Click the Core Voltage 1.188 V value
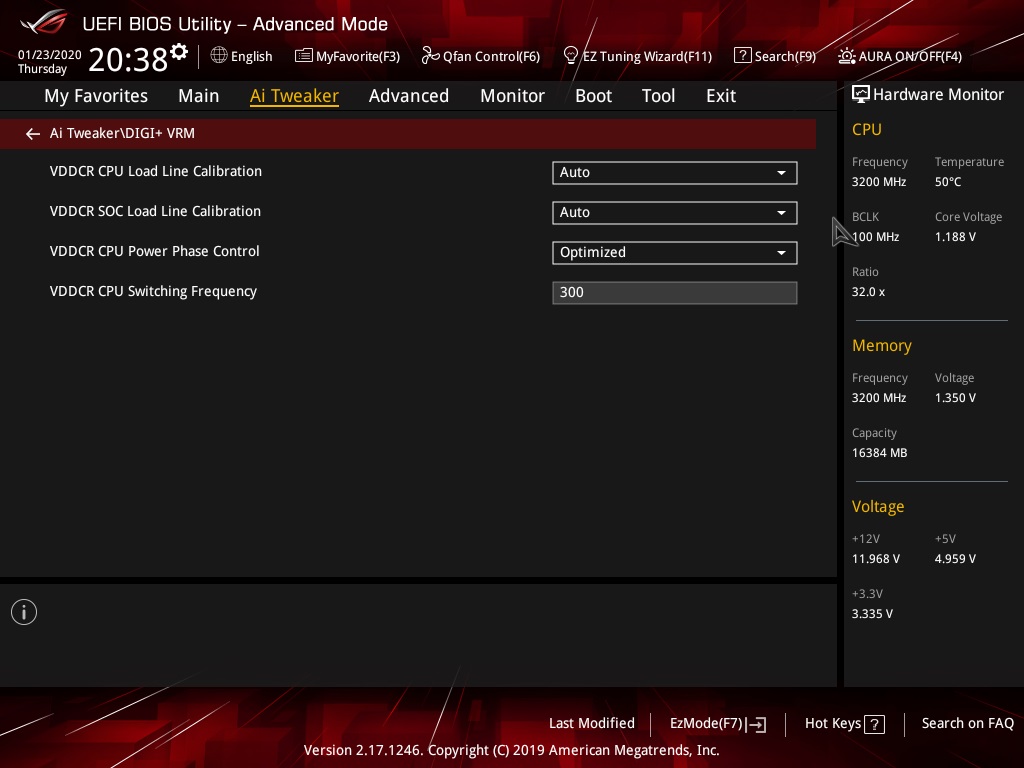 point(955,236)
